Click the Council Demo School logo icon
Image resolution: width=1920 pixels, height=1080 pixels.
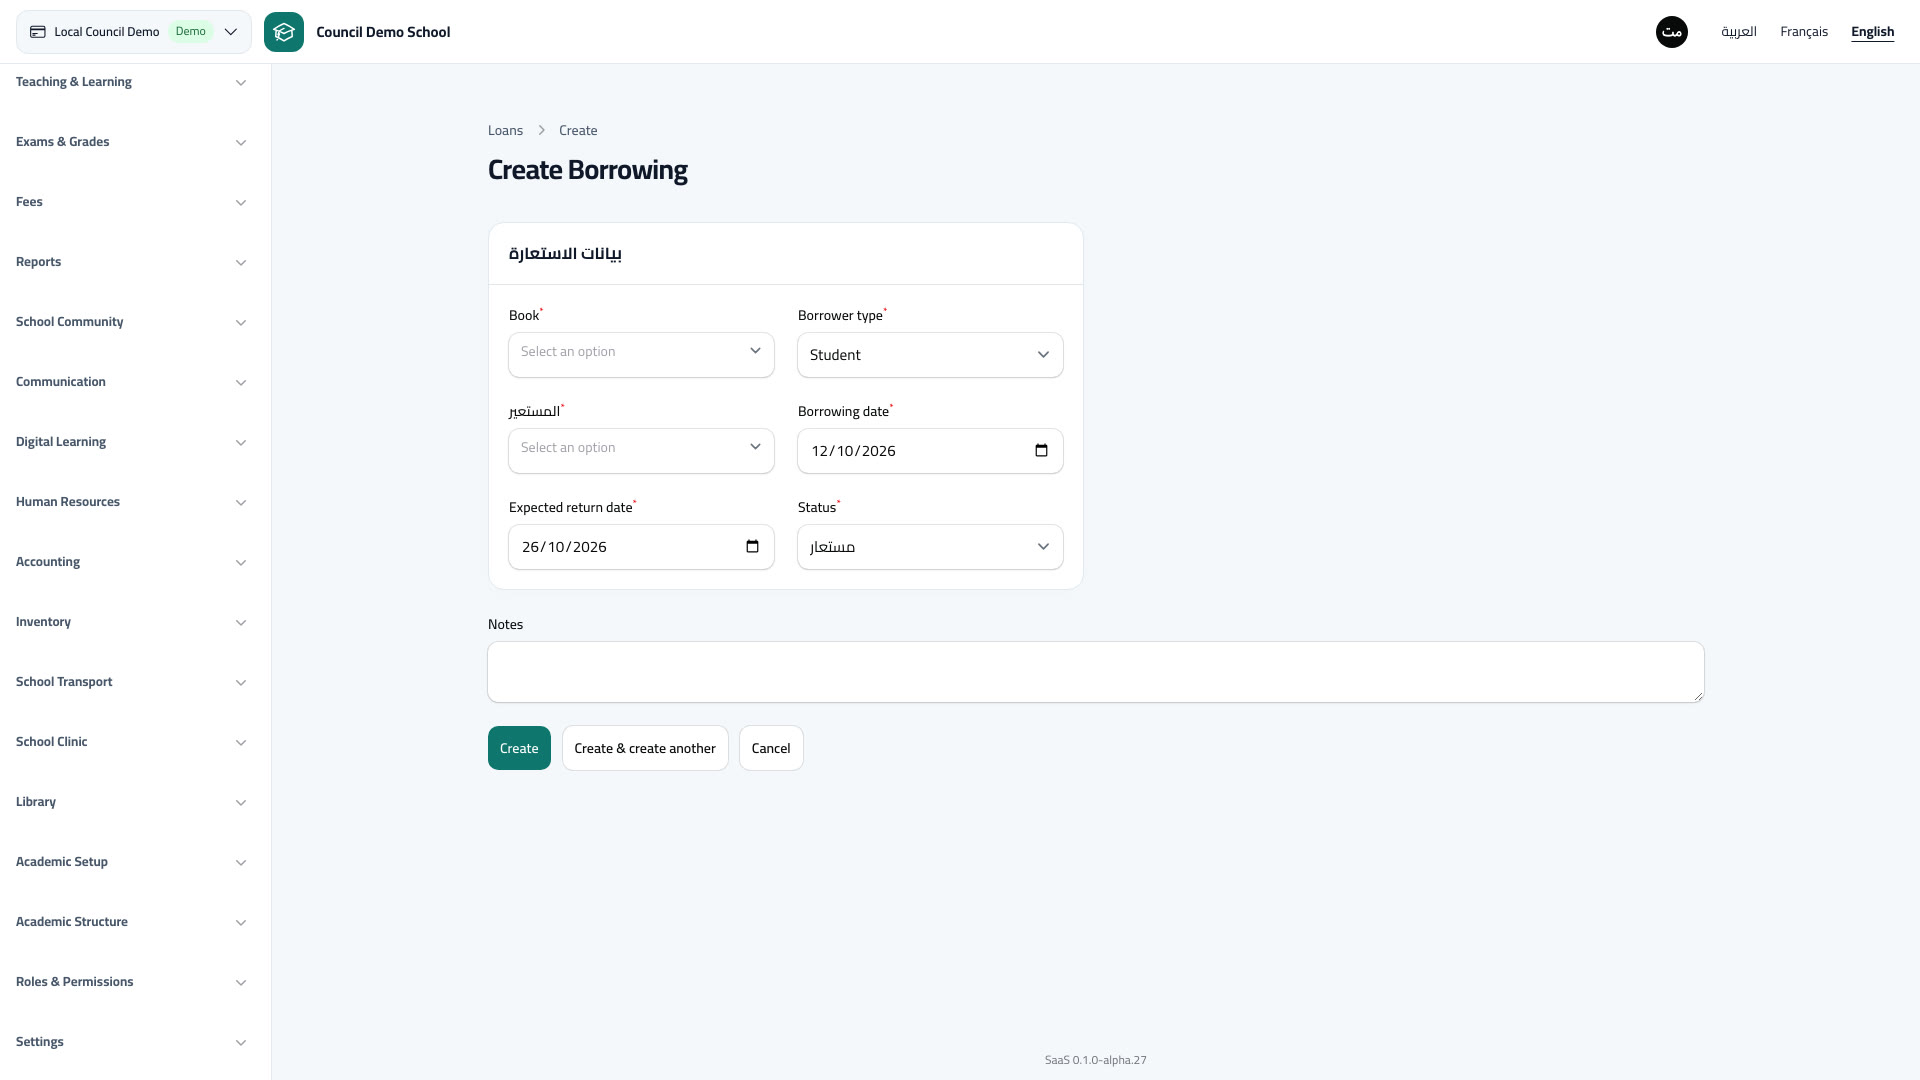point(284,32)
